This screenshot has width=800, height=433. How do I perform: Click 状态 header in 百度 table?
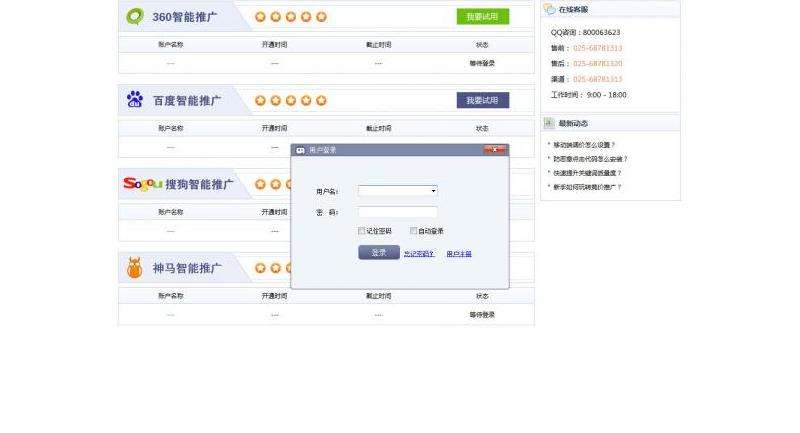pyautogui.click(x=482, y=129)
